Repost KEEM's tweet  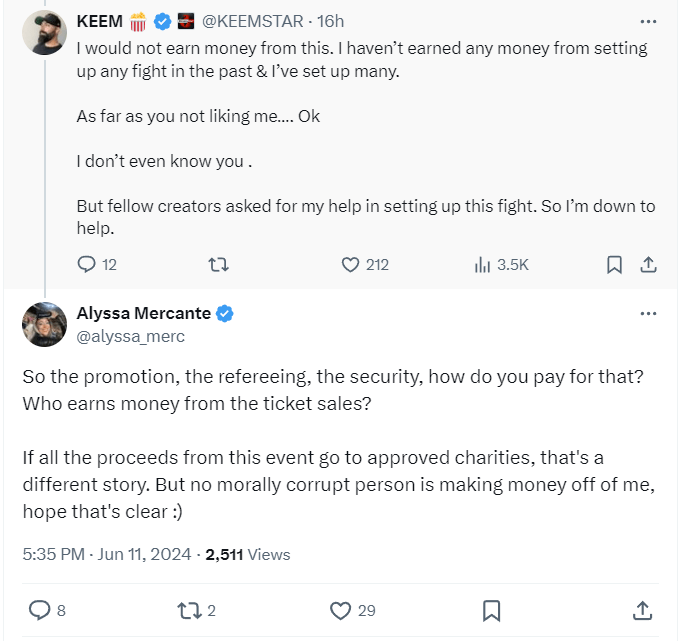click(217, 265)
